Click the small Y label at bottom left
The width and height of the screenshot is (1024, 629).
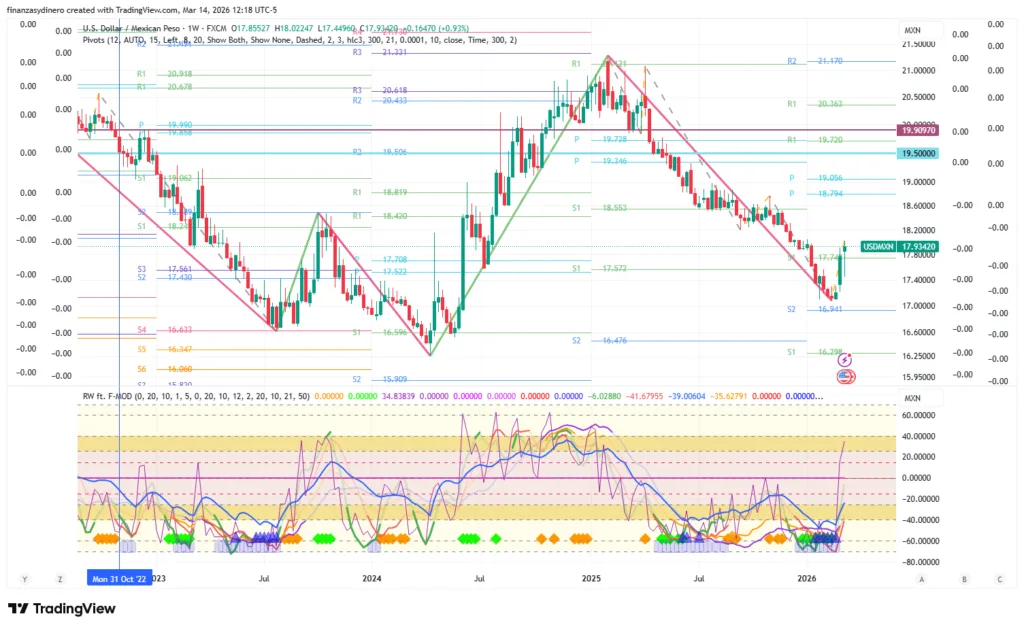(24, 578)
